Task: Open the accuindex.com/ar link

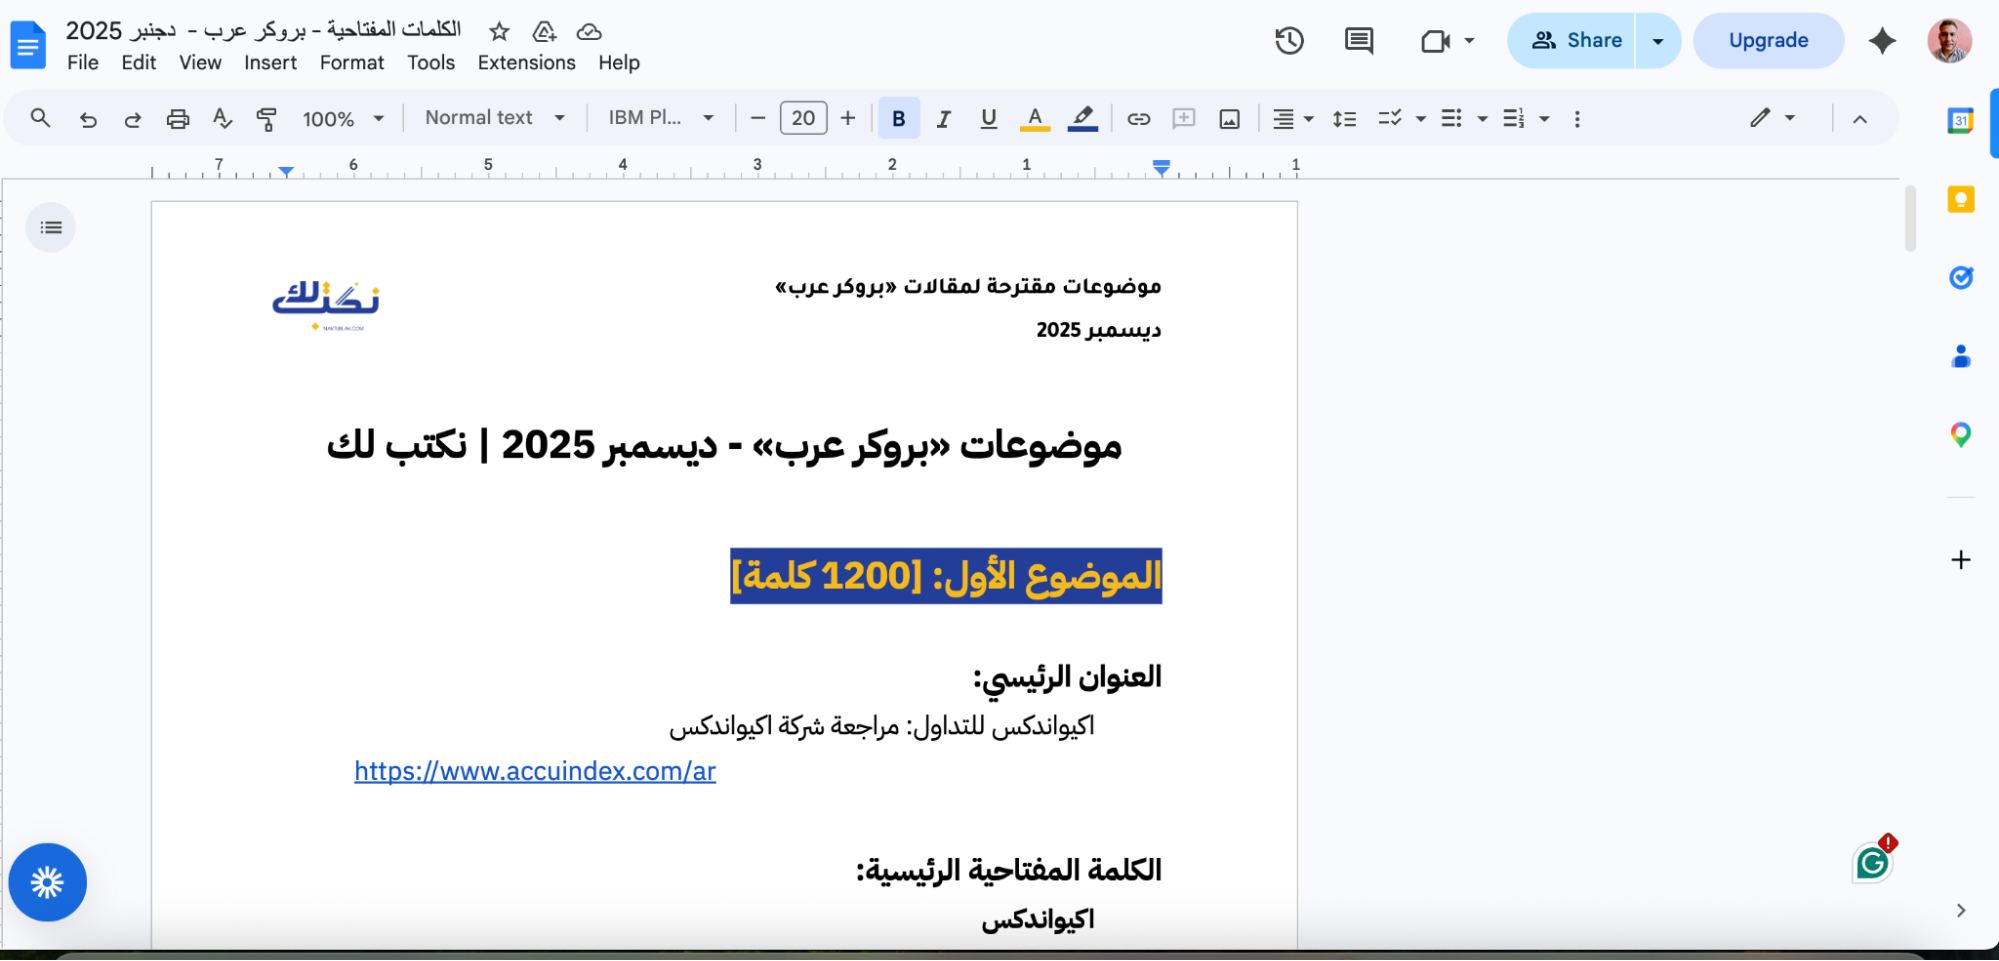Action: [535, 771]
